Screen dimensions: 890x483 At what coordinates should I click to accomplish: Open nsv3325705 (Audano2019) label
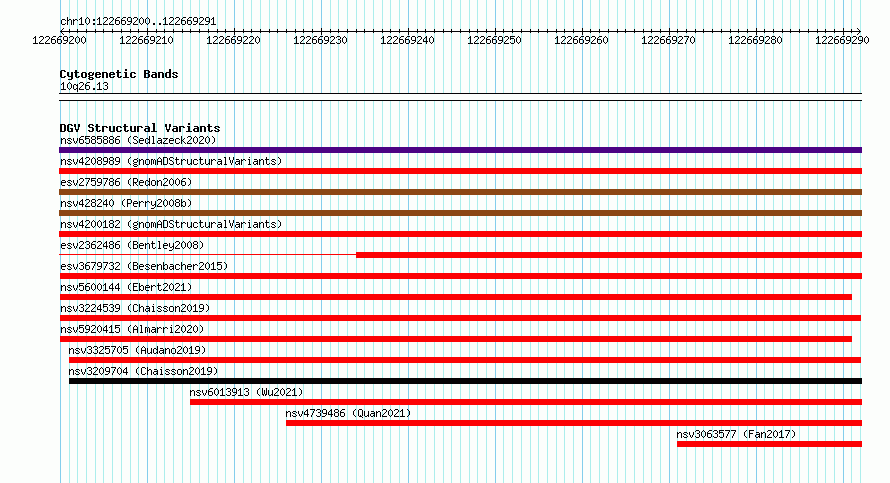tap(137, 350)
